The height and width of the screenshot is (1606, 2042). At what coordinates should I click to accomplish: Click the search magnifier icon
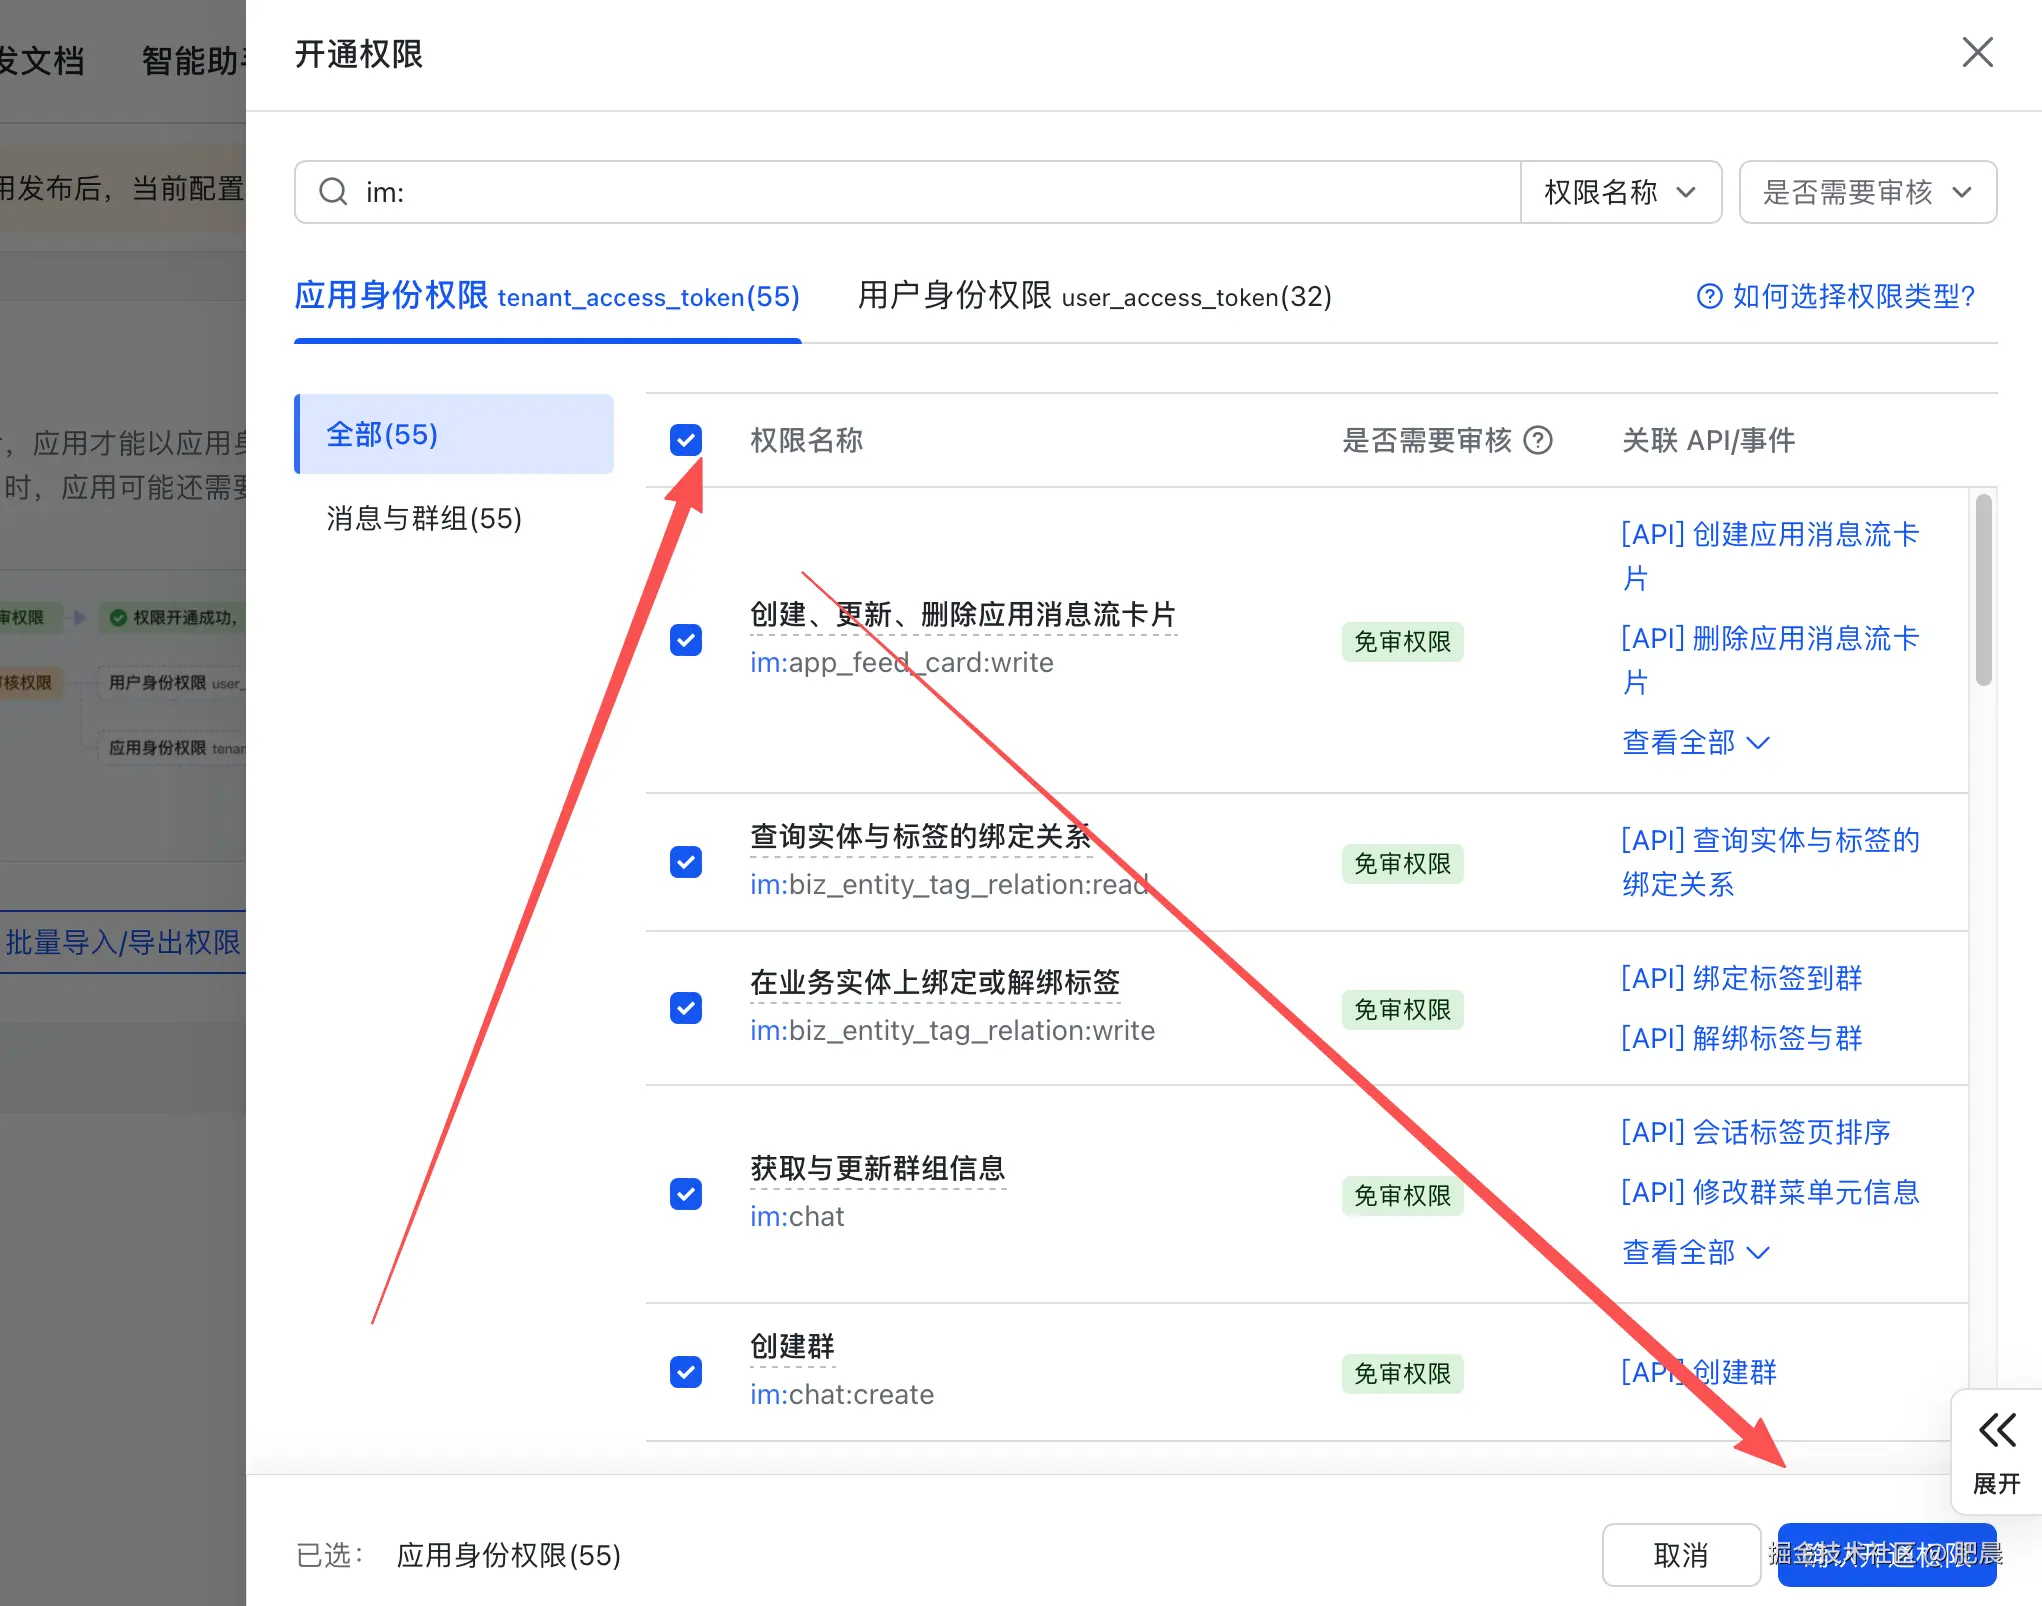334,191
